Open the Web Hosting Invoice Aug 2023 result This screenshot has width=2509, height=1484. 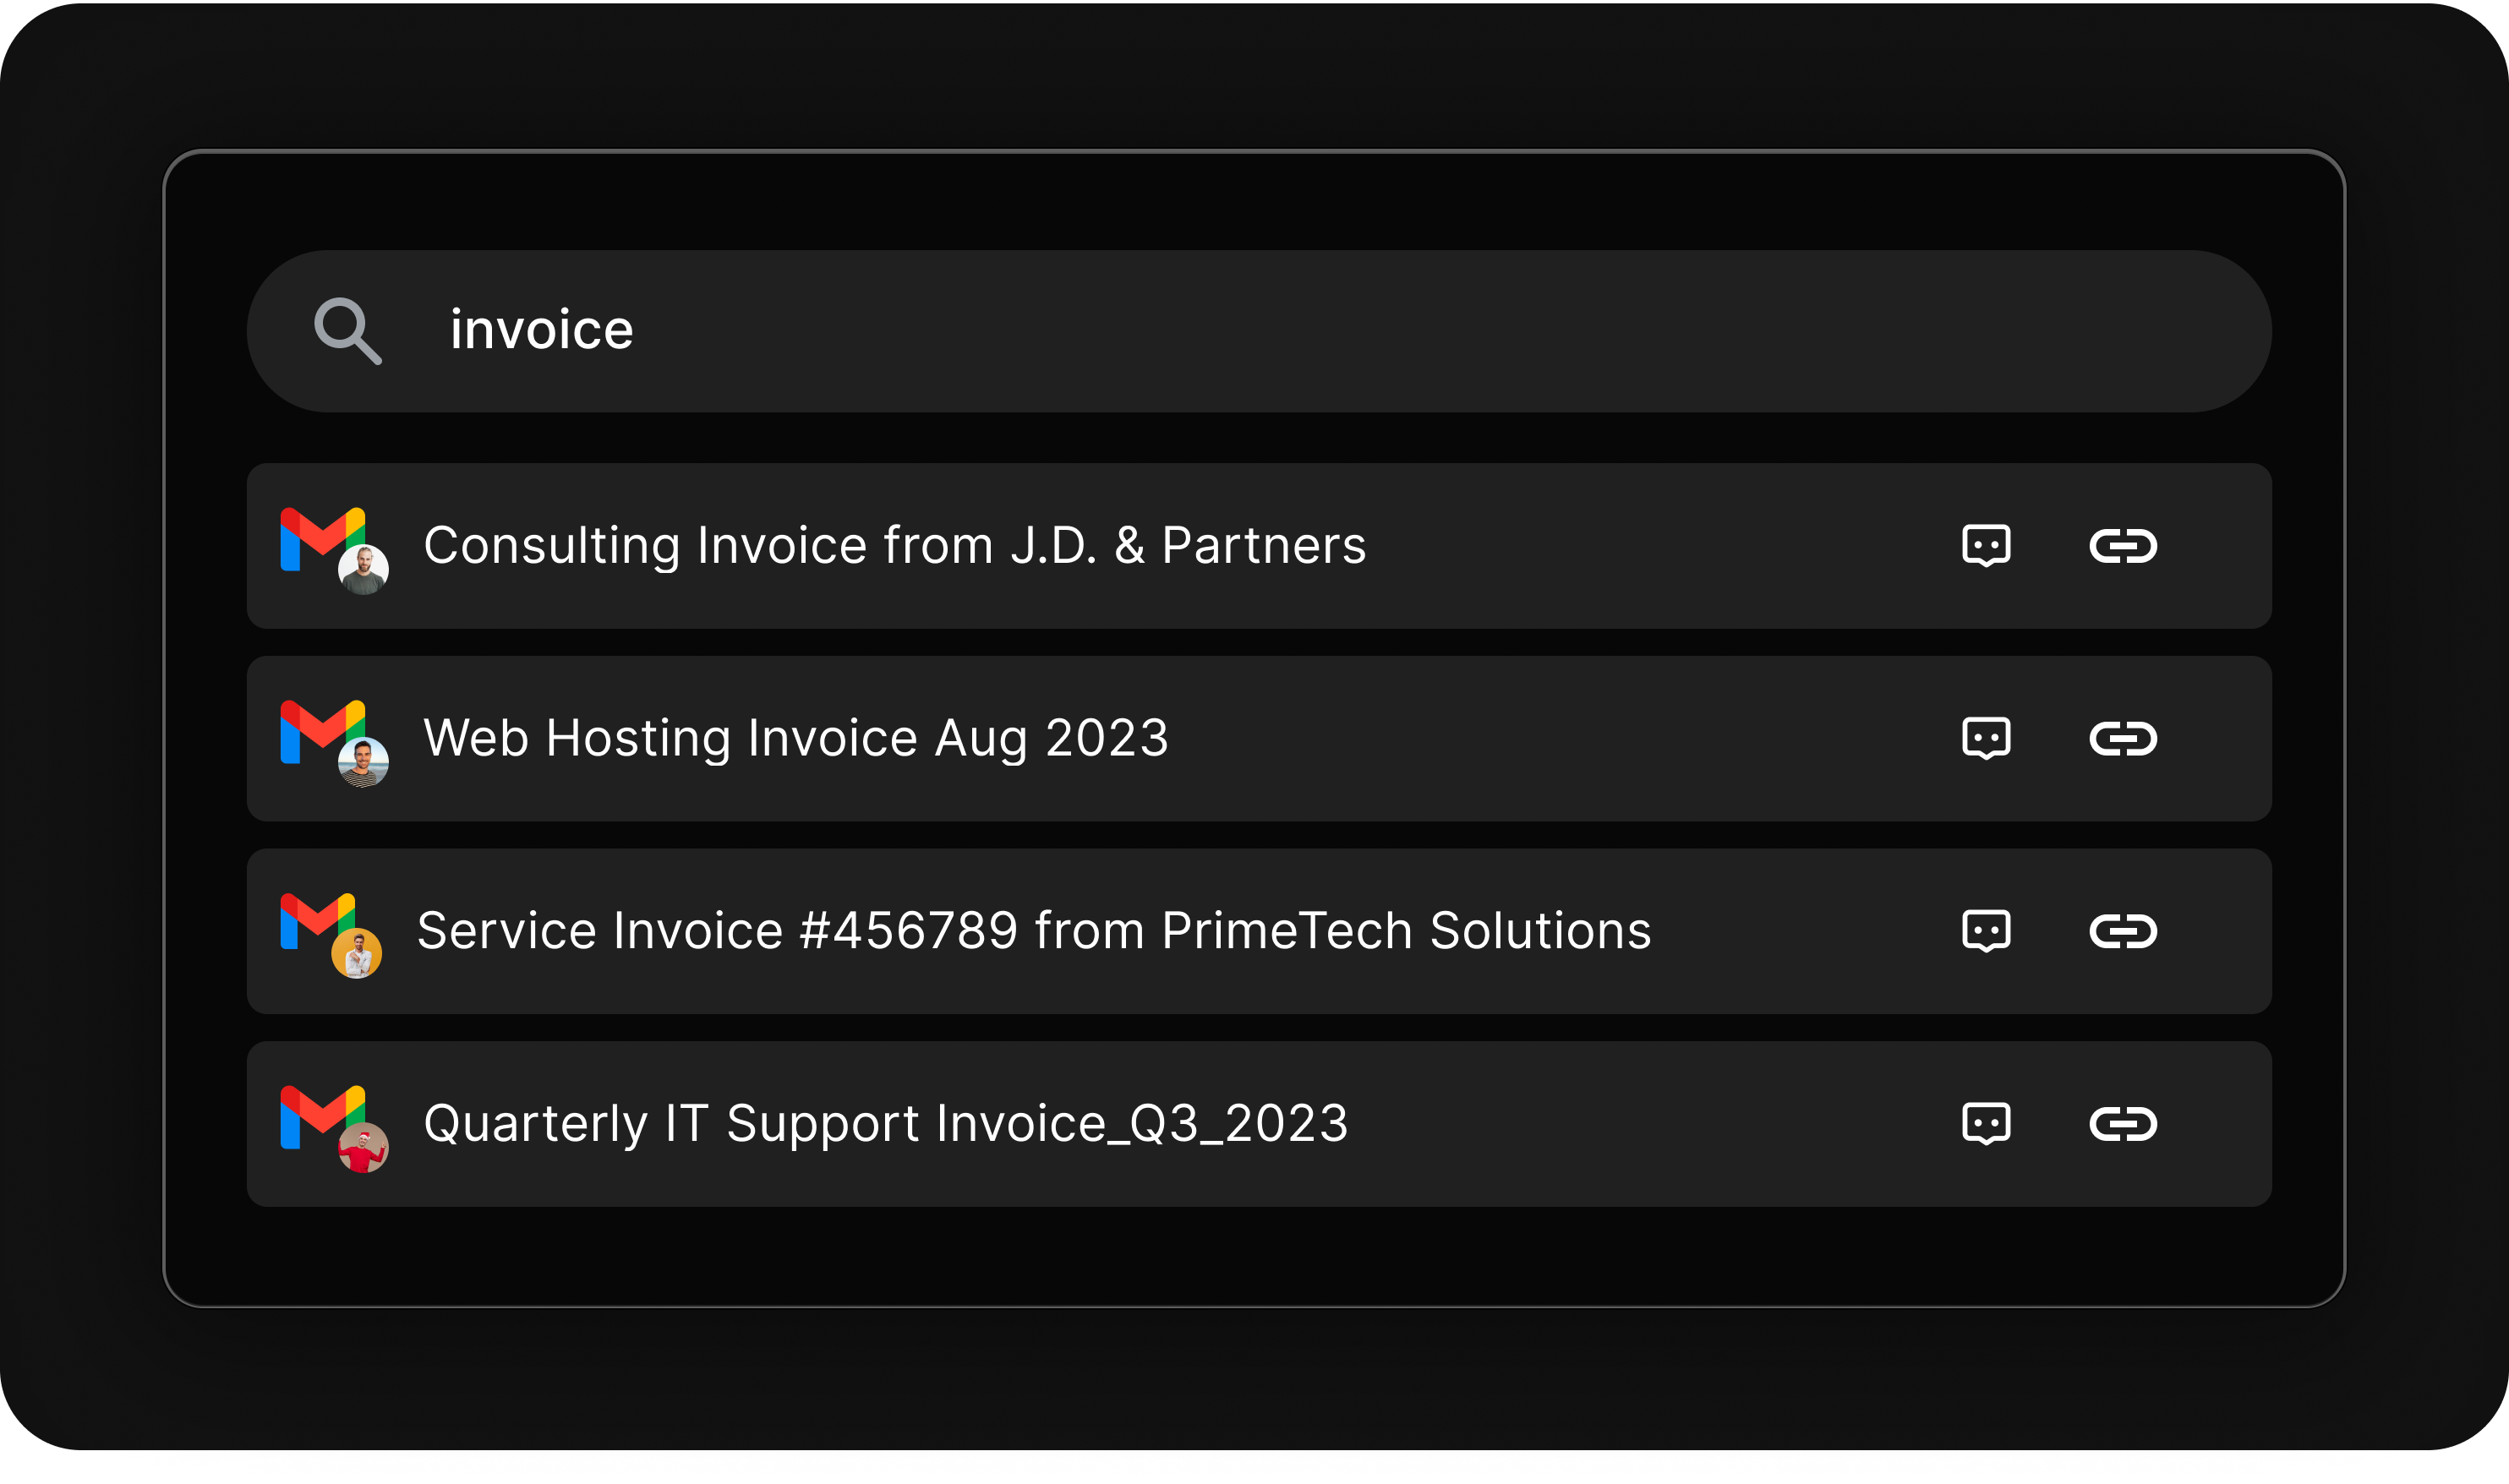tap(796, 739)
